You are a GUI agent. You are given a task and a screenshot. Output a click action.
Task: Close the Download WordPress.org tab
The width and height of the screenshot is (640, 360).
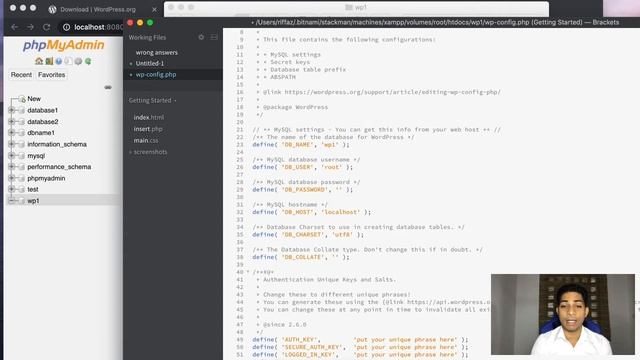click(x=154, y=9)
